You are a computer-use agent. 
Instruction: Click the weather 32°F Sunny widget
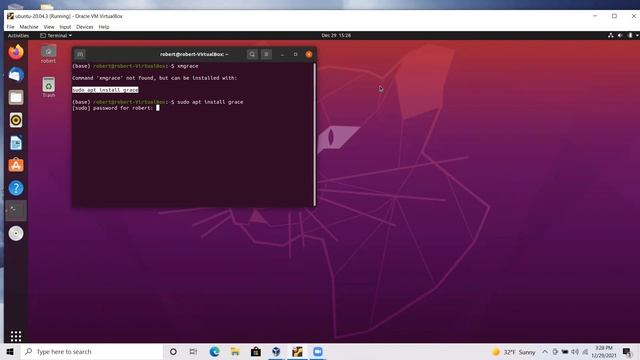tap(513, 351)
